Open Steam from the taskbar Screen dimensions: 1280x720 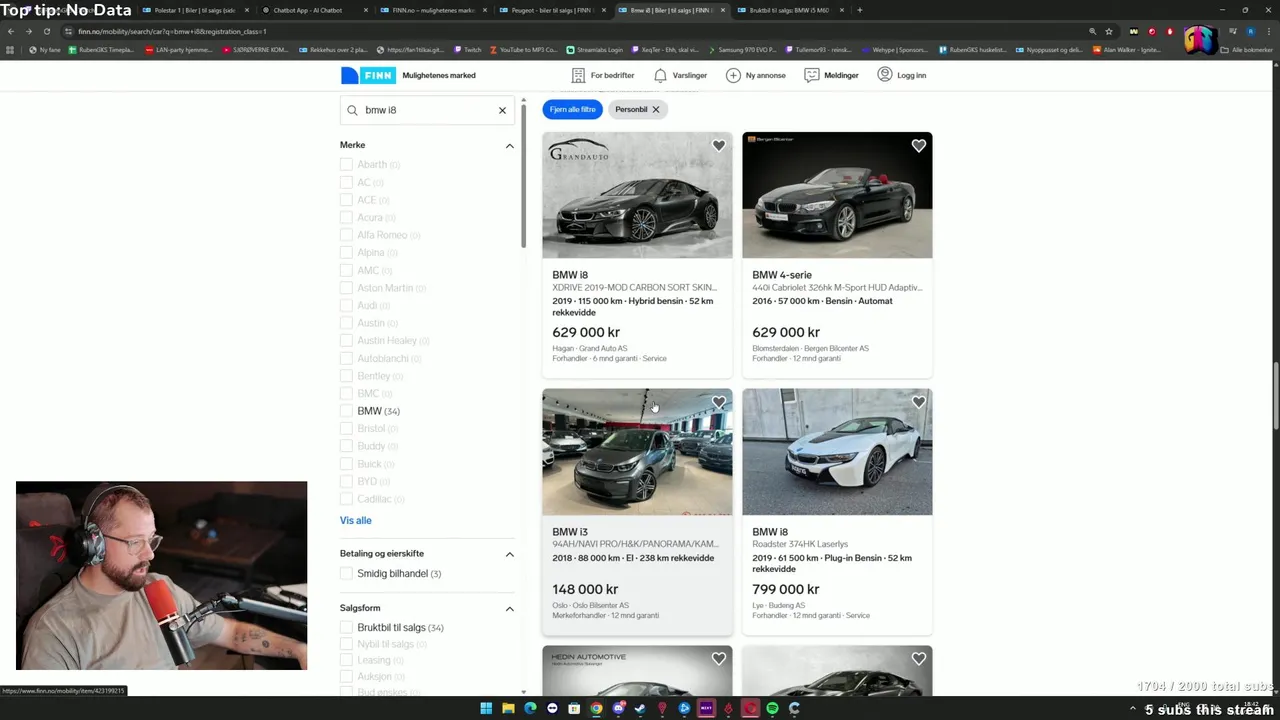click(640, 708)
